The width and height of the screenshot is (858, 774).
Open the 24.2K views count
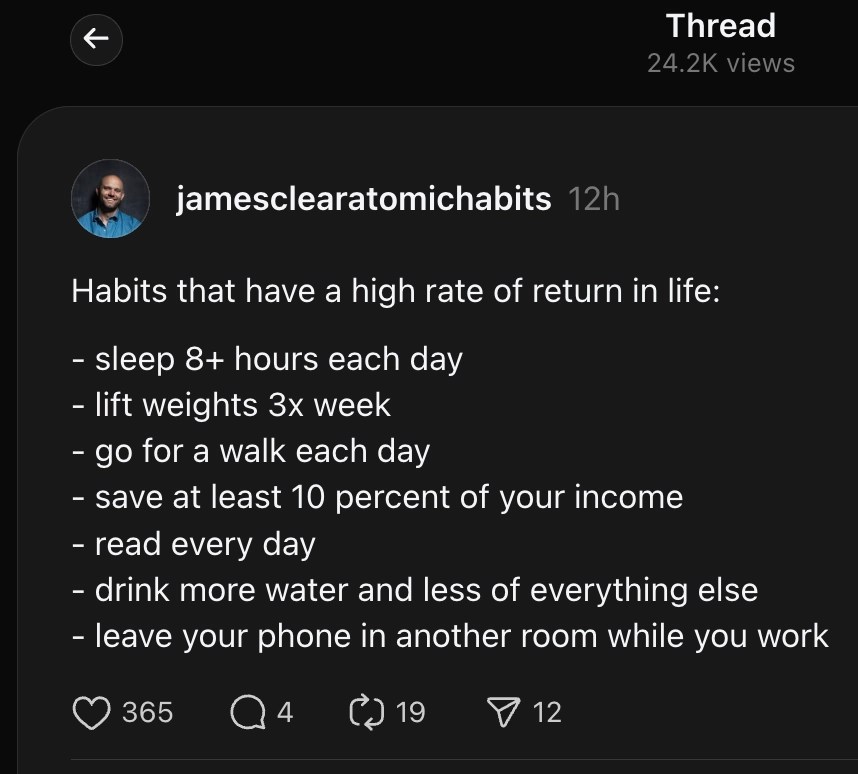click(721, 62)
